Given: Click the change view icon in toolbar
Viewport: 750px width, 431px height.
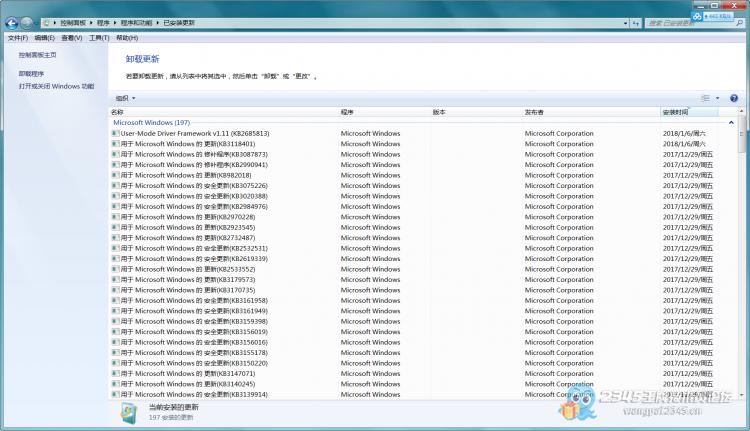Looking at the screenshot, I should [x=705, y=98].
